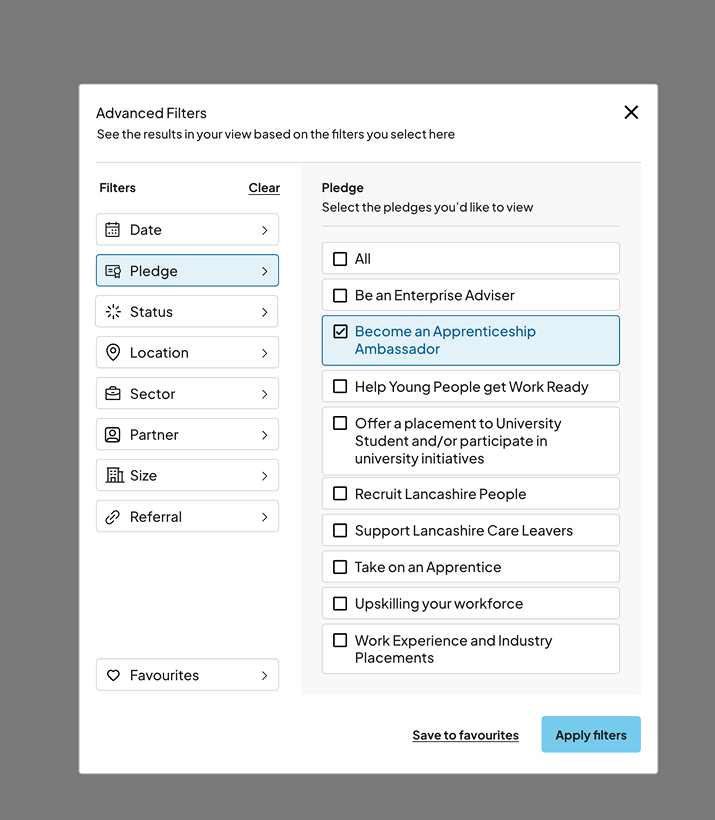Click the person icon beside Partner
The width and height of the screenshot is (715, 820).
pos(113,435)
